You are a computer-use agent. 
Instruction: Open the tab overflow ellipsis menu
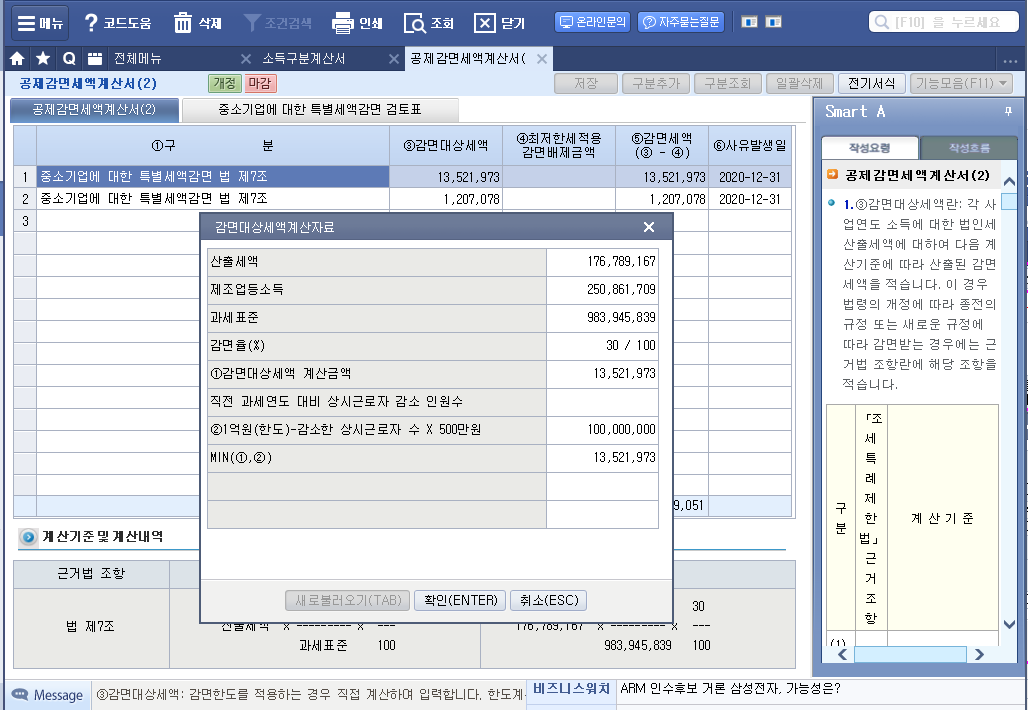point(1010,61)
